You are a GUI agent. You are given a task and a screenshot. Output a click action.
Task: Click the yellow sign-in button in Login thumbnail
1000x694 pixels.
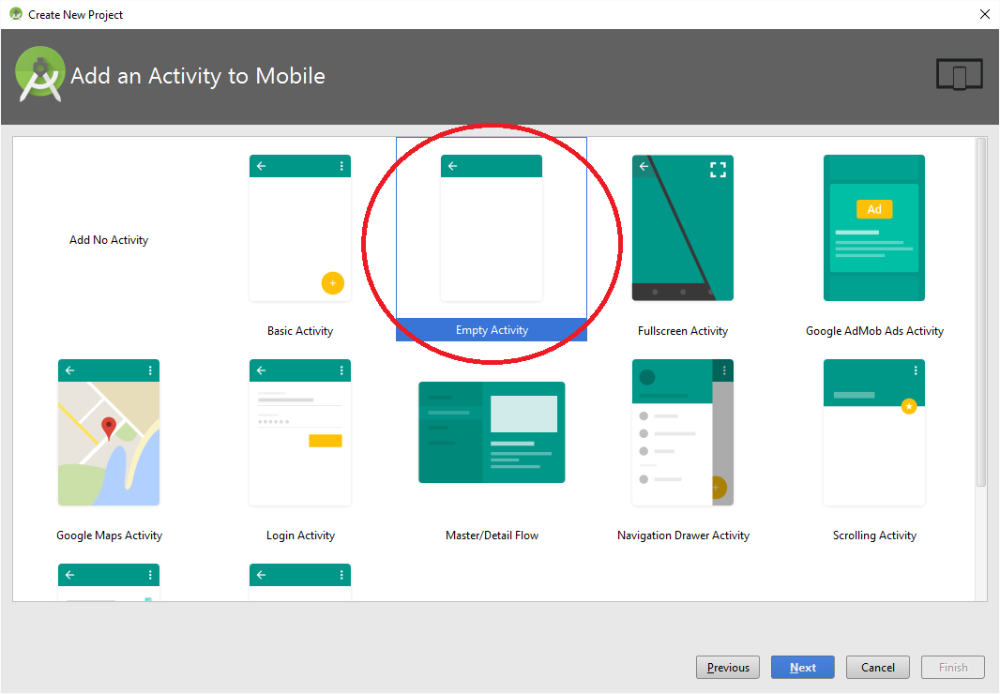325,440
